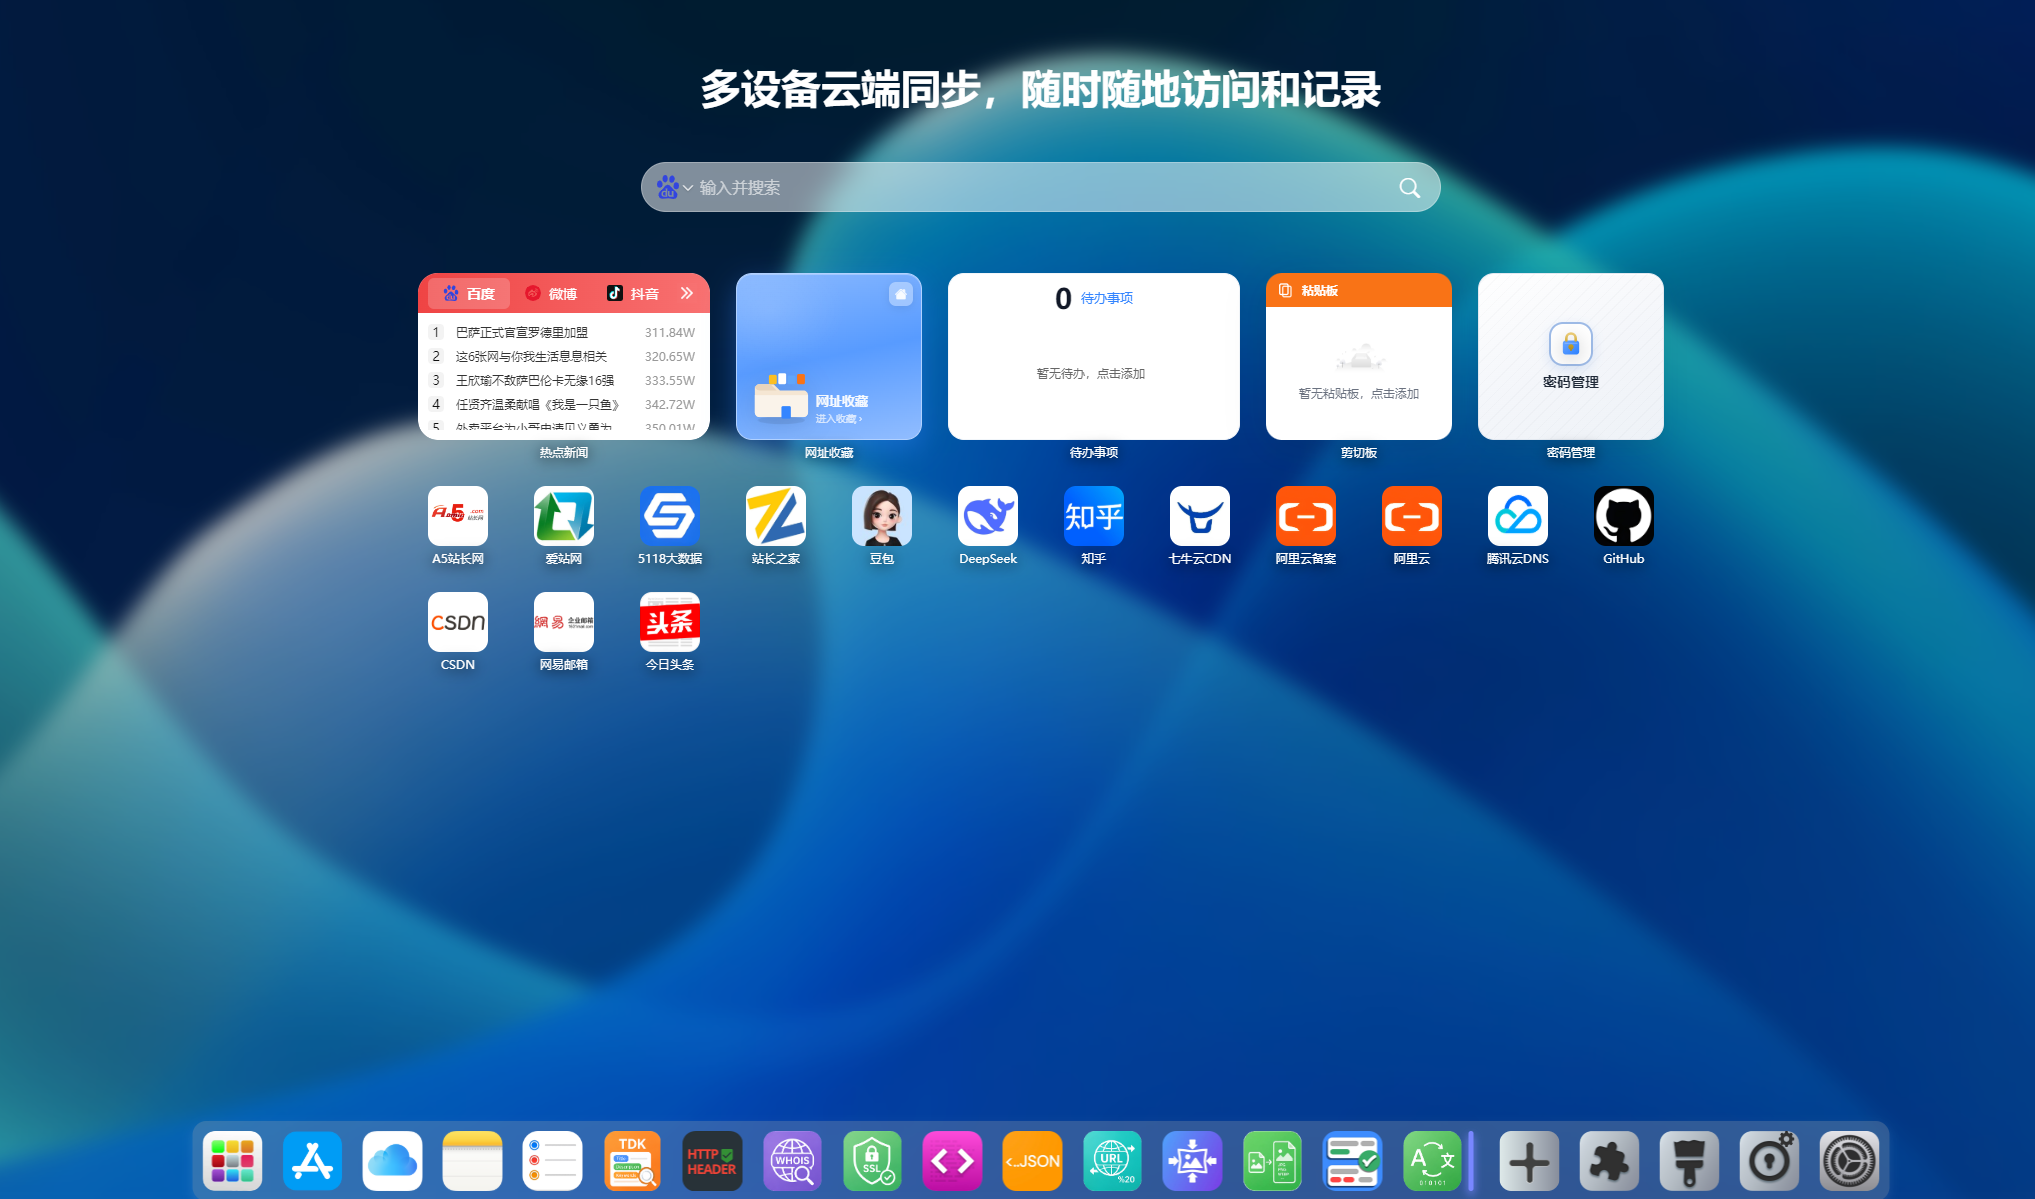This screenshot has width=2035, height=1199.
Task: Launch the 5118大数据 shortcut
Action: point(670,516)
